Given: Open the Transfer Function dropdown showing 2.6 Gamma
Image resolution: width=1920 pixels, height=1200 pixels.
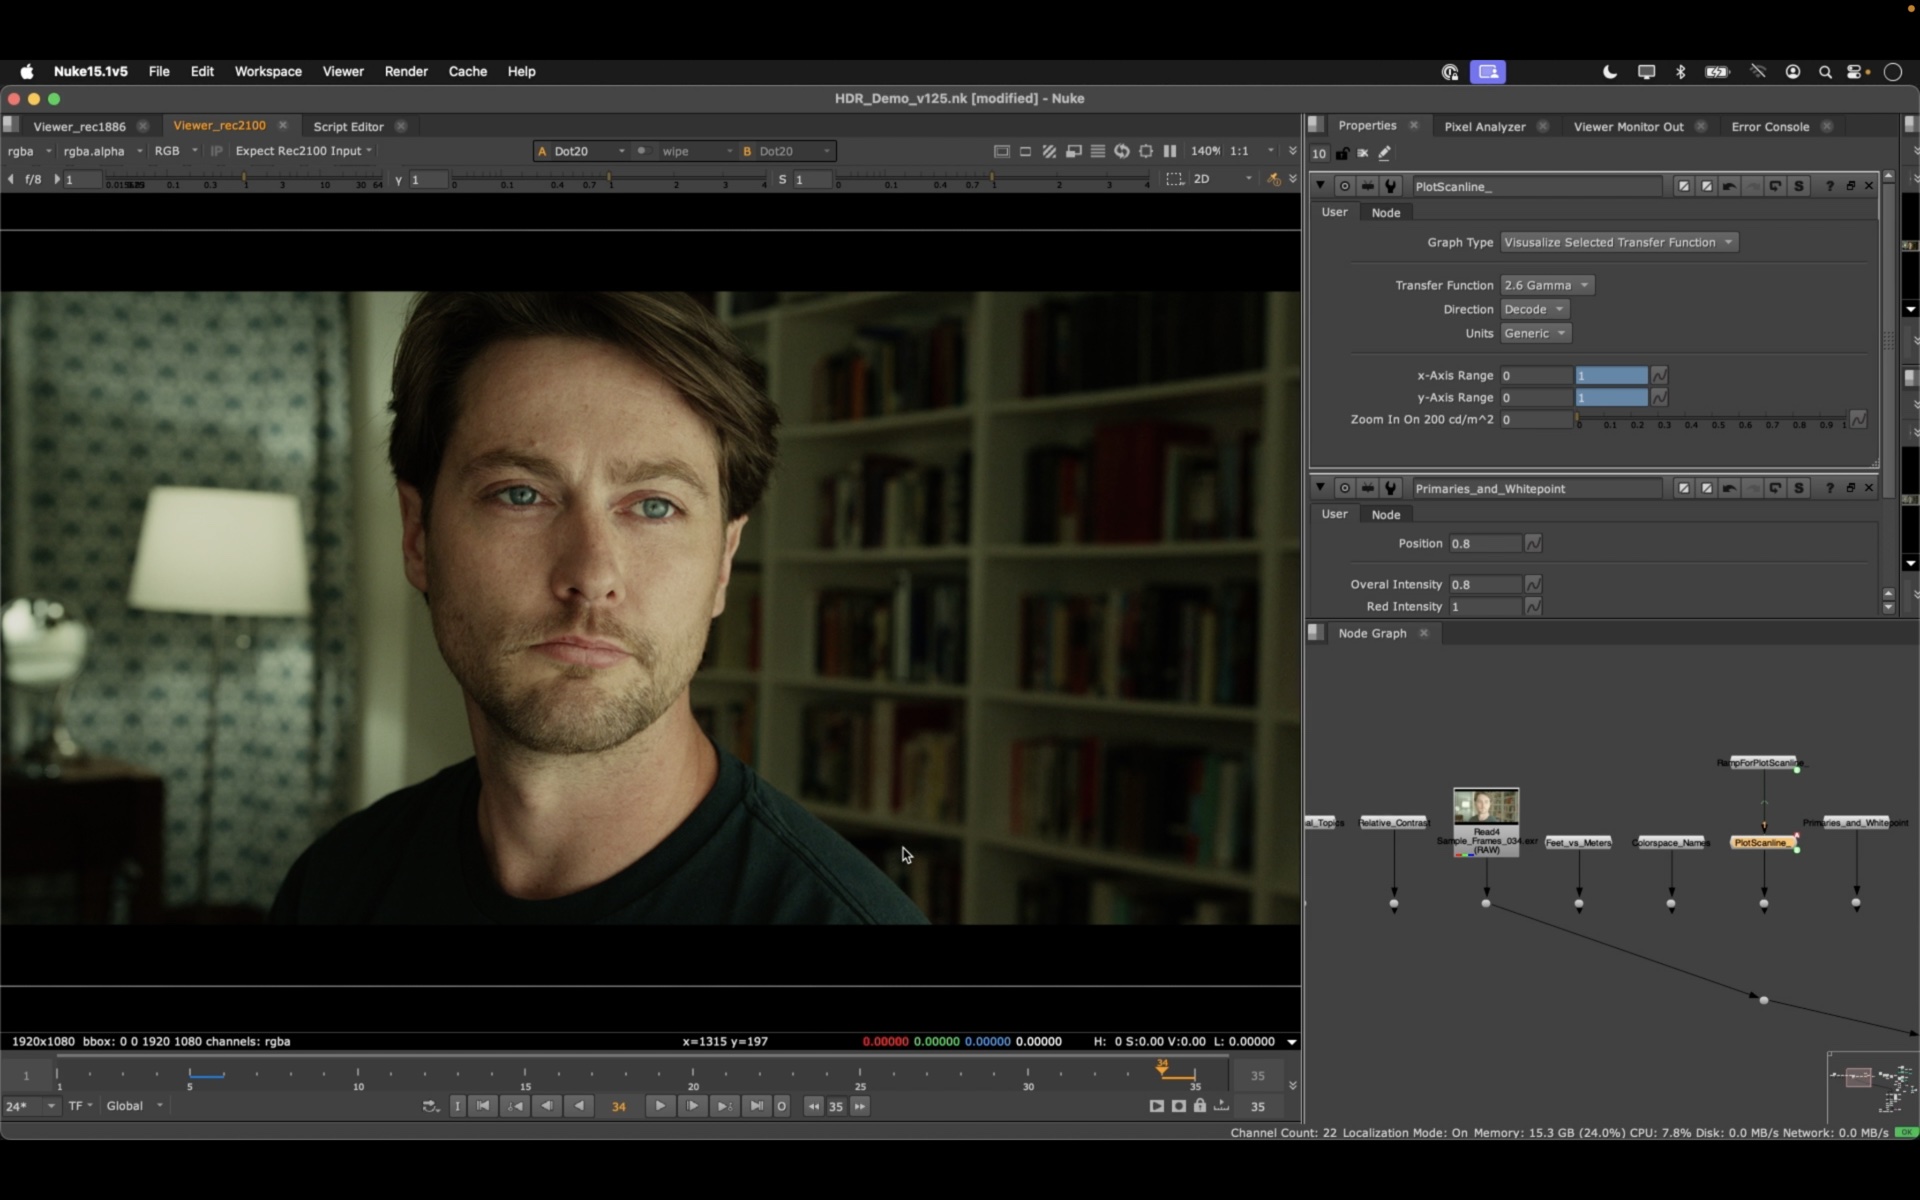Looking at the screenshot, I should [1546, 285].
